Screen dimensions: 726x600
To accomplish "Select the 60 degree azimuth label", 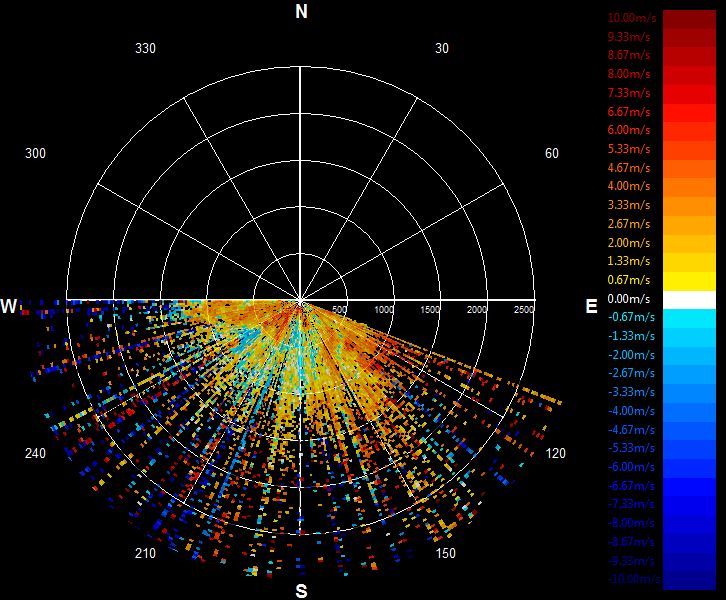I will click(x=551, y=153).
